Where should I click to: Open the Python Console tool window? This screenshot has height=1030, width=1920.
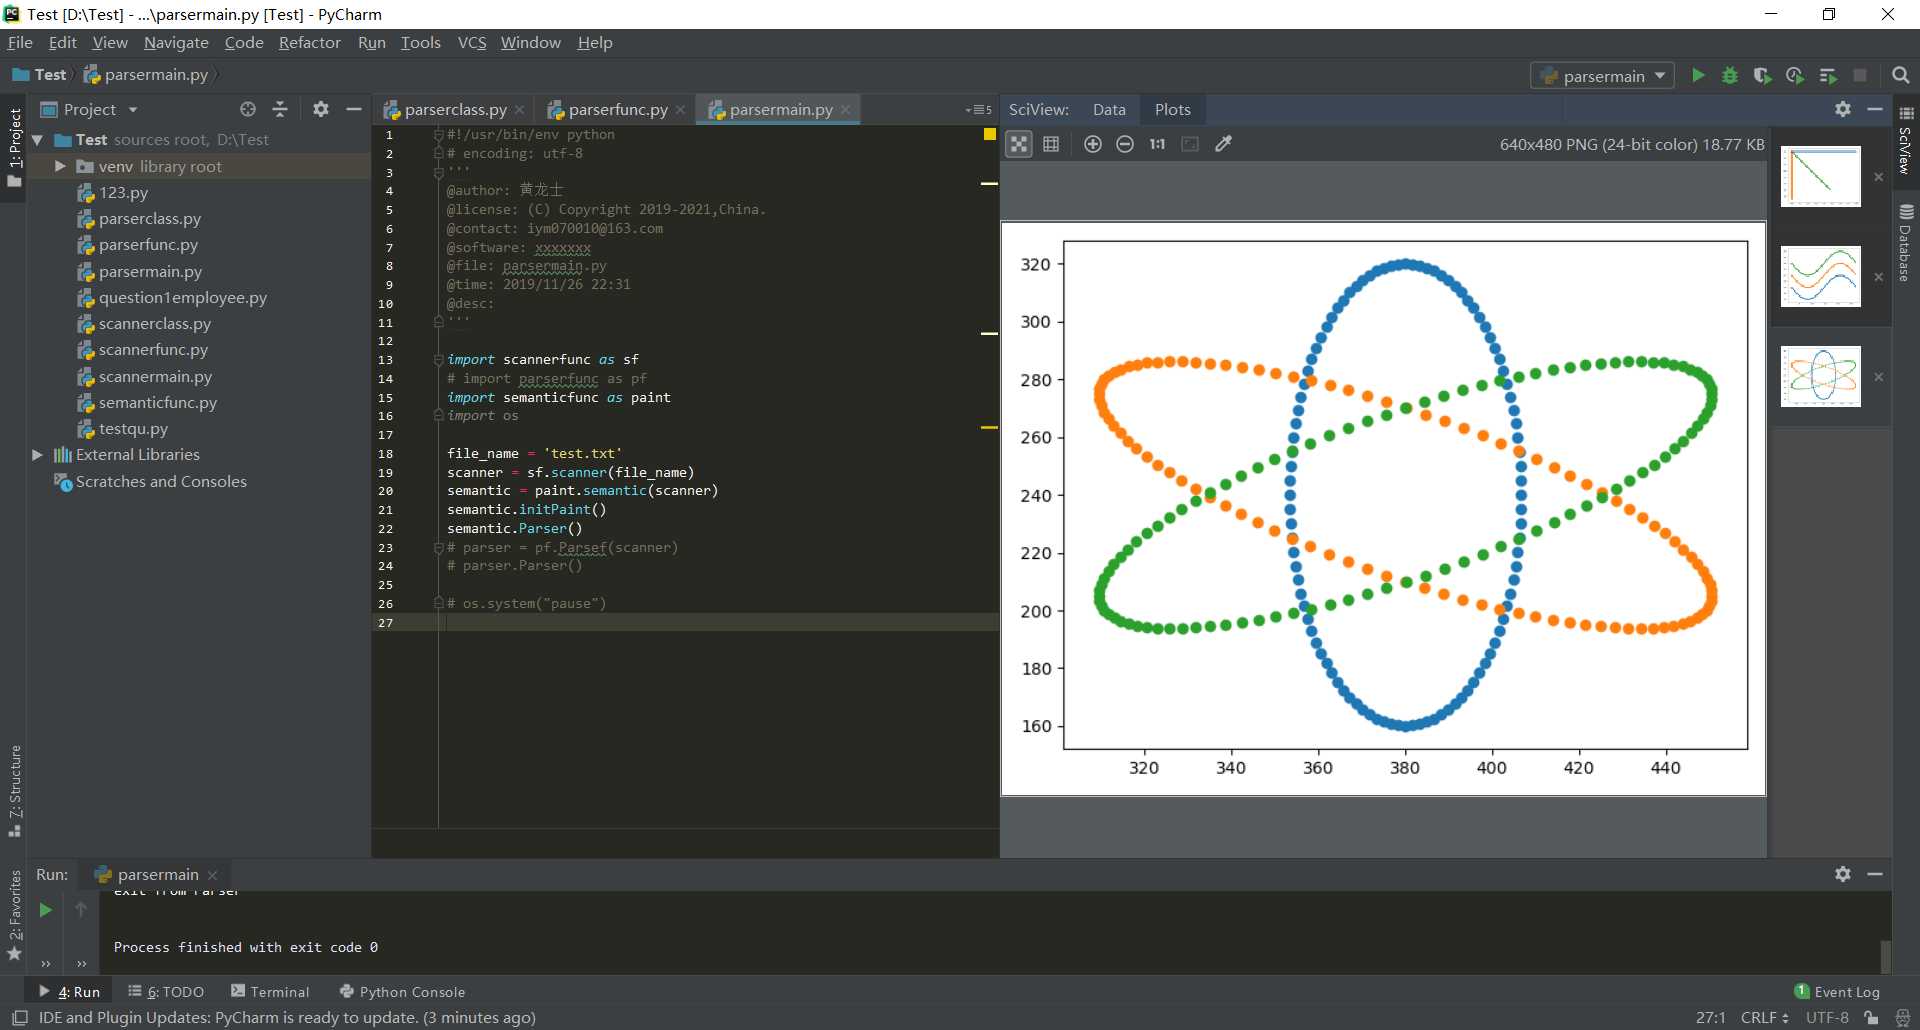pyautogui.click(x=402, y=992)
